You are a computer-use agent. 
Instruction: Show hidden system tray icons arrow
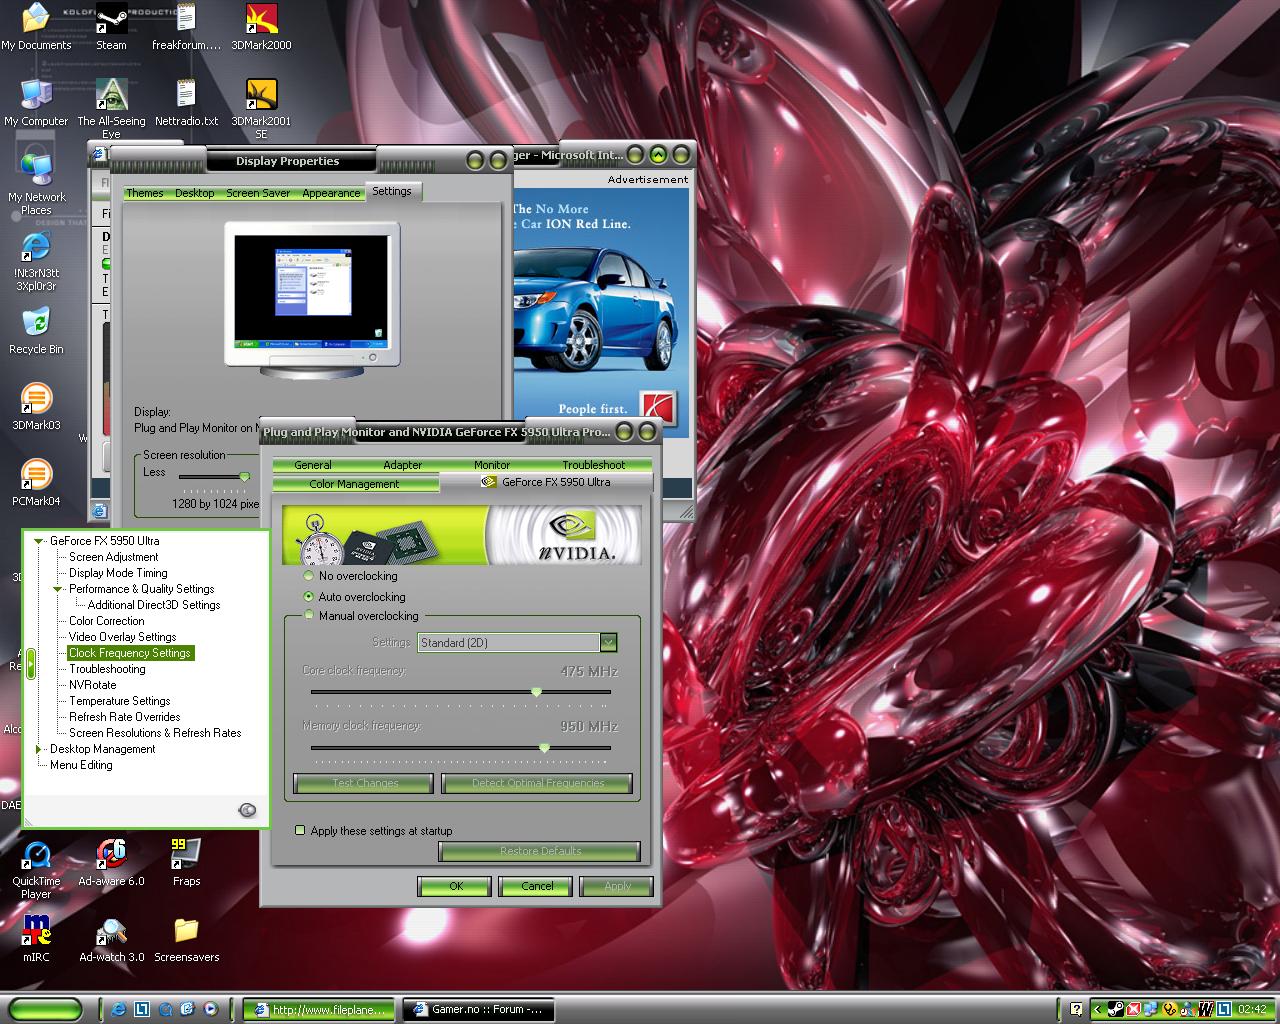pyautogui.click(x=1097, y=1009)
